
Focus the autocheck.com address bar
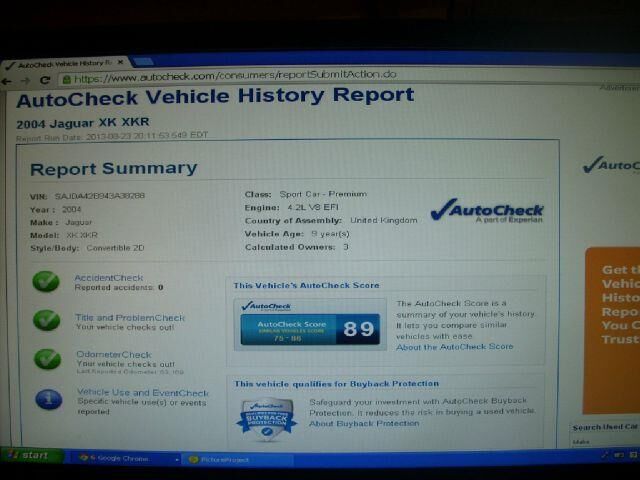click(347, 76)
